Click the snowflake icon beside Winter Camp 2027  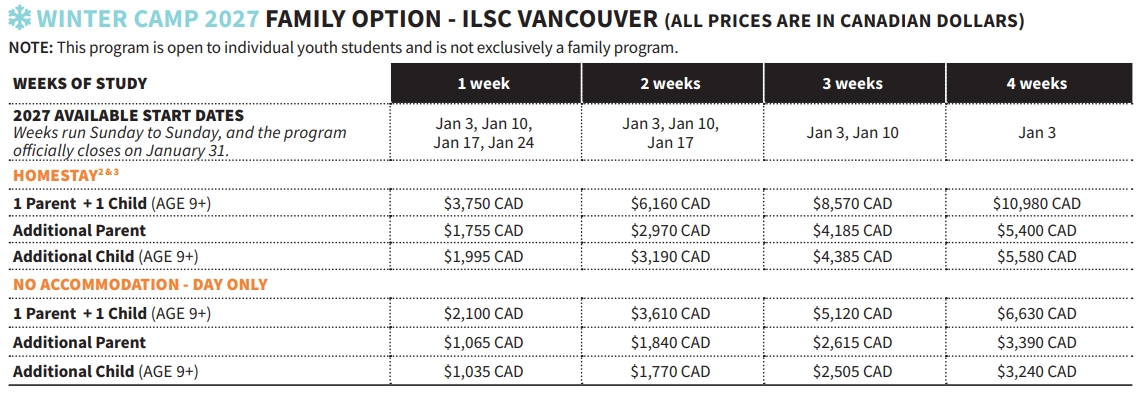point(17,20)
